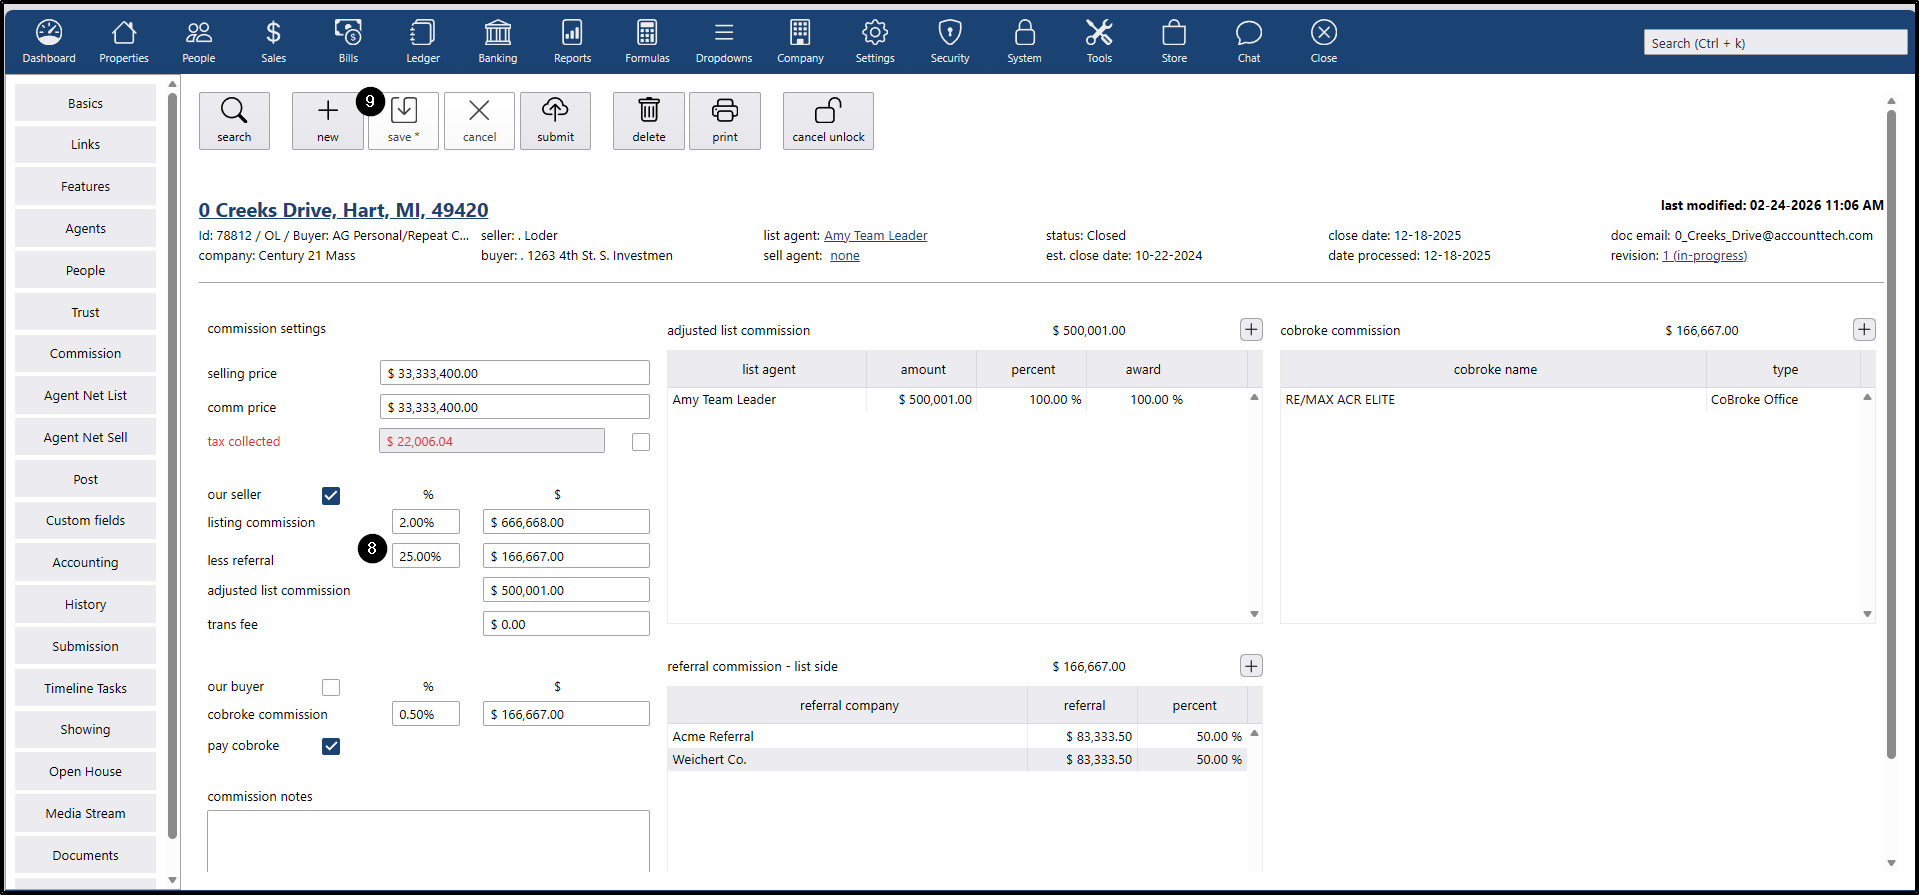Add a referral commission list side entry
Image resolution: width=1919 pixels, height=895 pixels.
(1251, 666)
